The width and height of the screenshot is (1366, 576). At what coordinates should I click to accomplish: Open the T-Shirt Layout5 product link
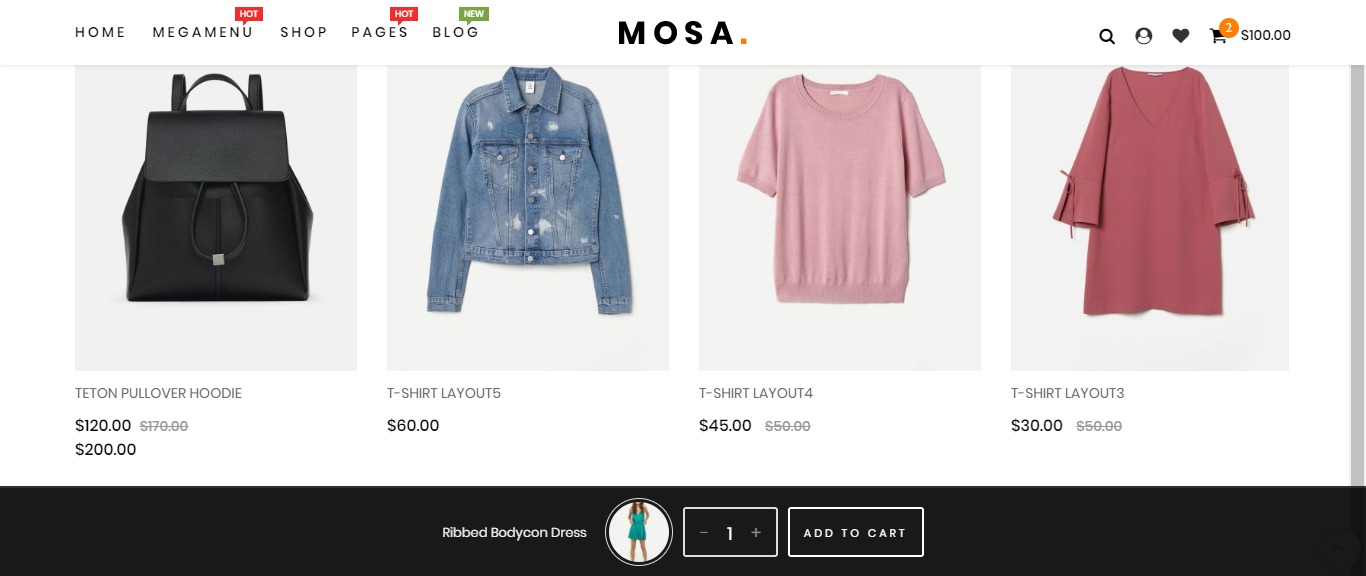pyautogui.click(x=444, y=393)
